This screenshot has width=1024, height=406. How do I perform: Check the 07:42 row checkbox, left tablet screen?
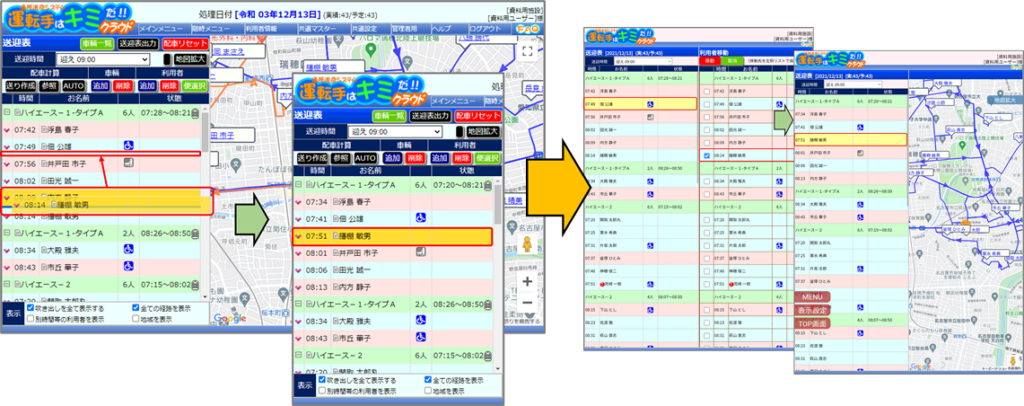707,91
